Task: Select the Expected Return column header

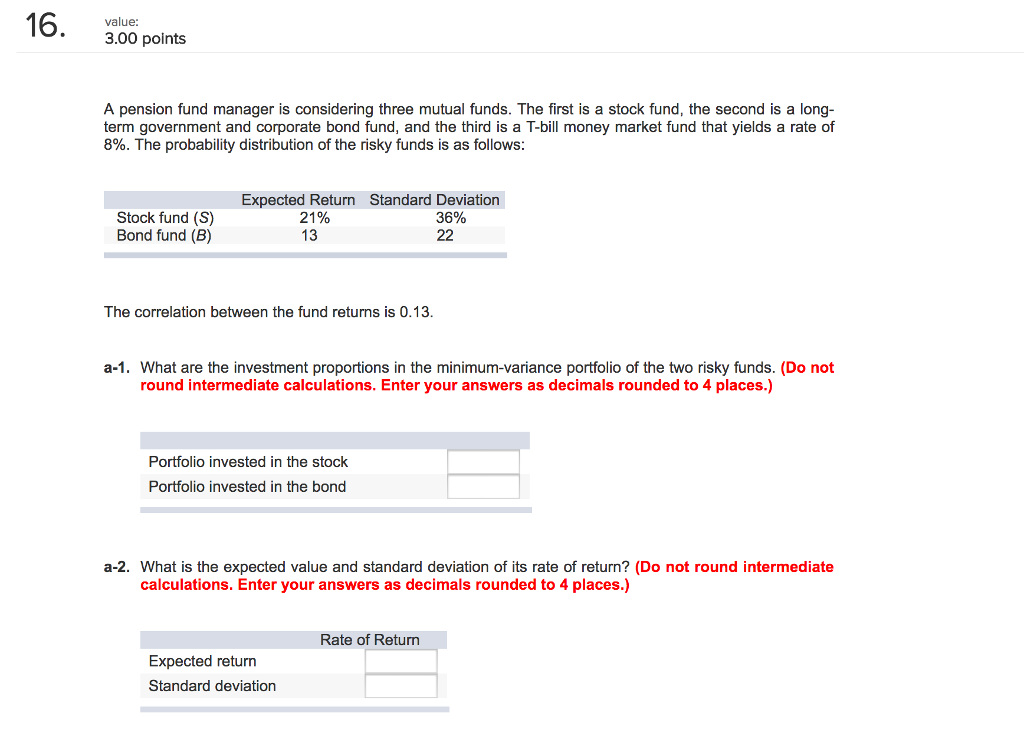Action: coord(297,199)
